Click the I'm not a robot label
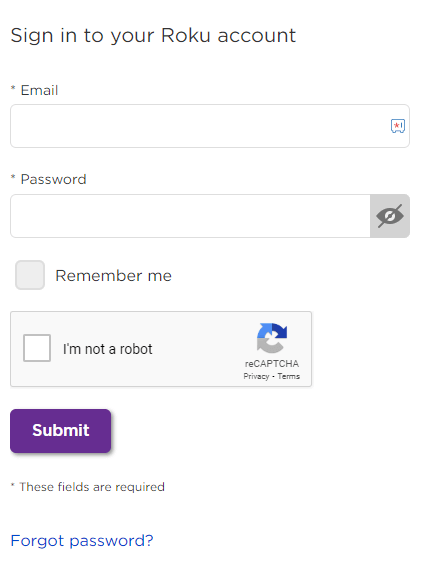The width and height of the screenshot is (434, 576). pos(108,349)
